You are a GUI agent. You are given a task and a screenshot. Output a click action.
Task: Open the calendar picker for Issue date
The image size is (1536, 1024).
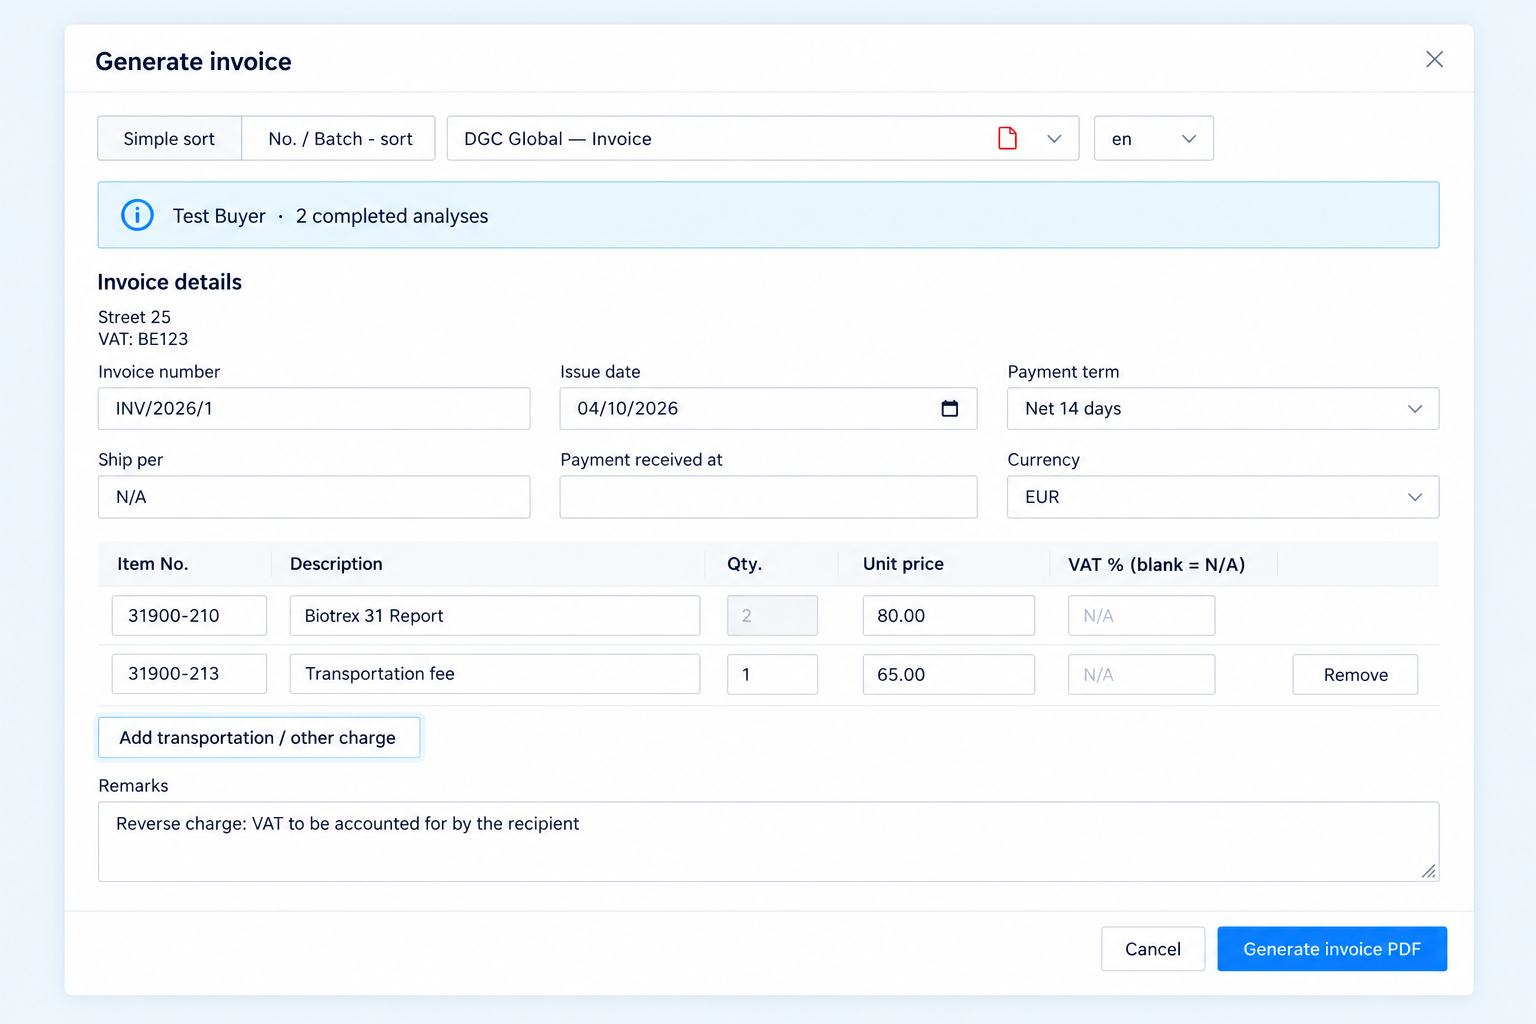(949, 408)
